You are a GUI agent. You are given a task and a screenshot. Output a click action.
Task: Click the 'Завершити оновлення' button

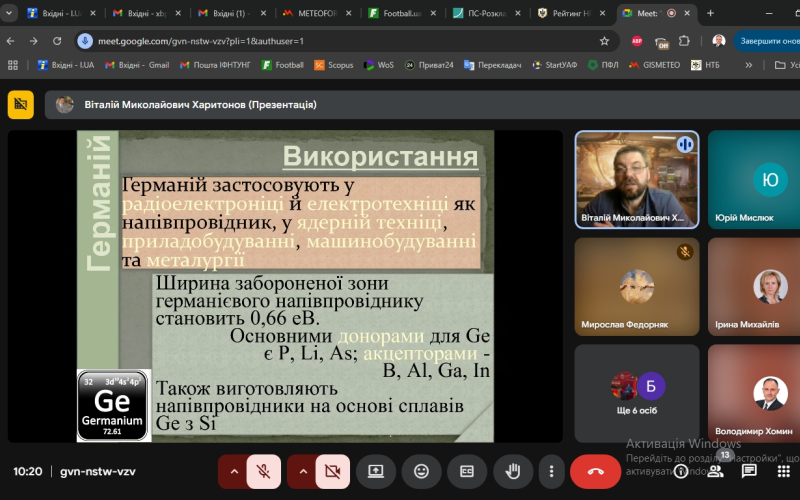click(x=767, y=41)
